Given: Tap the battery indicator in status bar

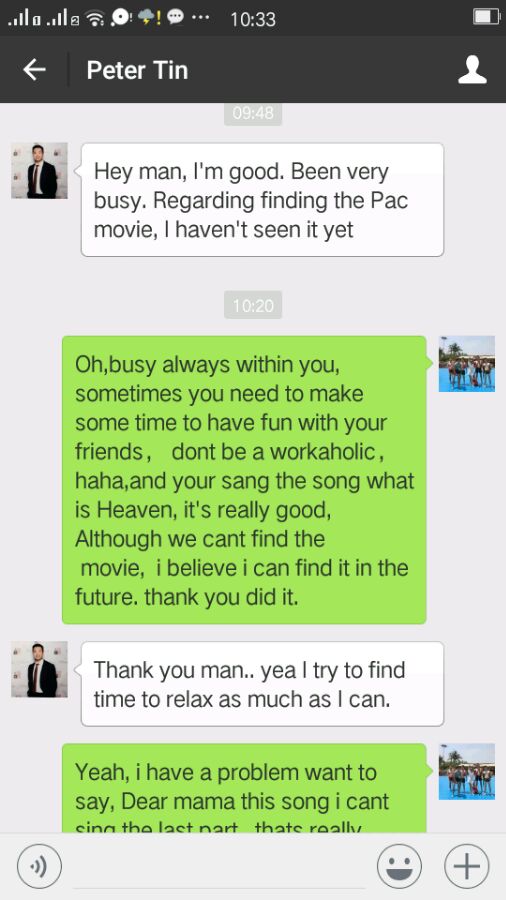Looking at the screenshot, I should 486,18.
